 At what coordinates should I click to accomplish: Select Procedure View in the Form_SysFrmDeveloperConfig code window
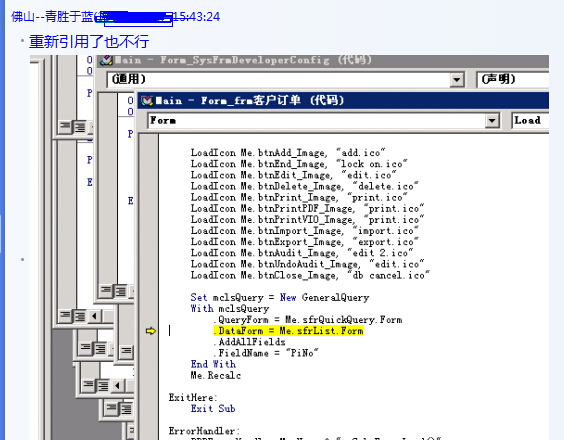click(106, 291)
